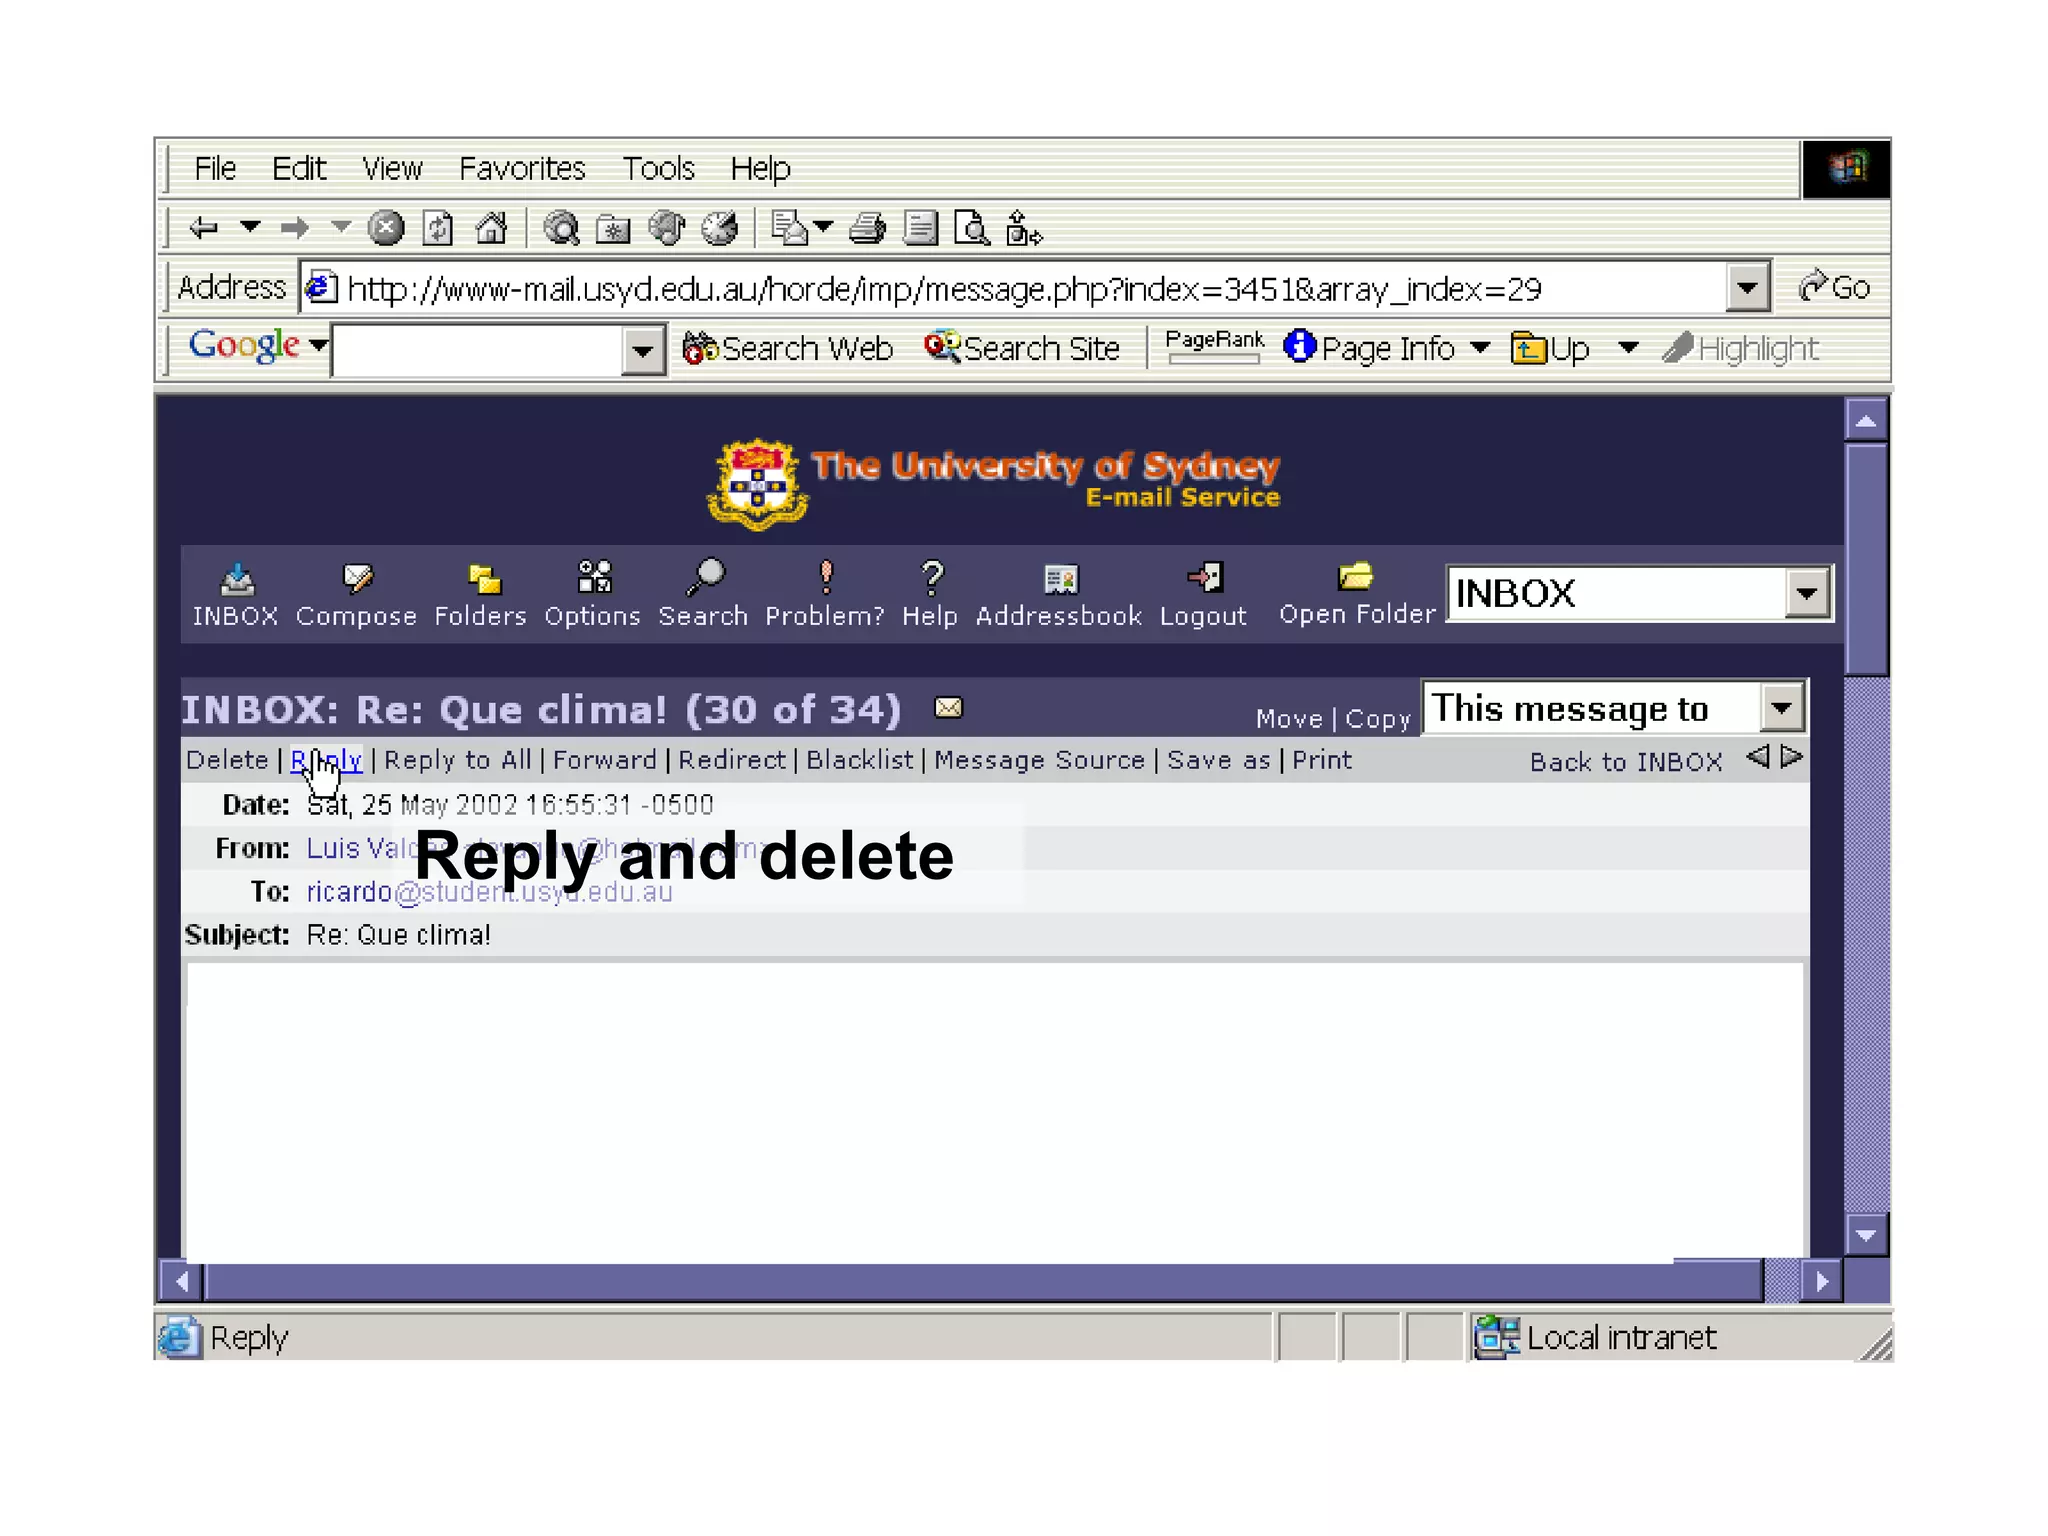Click the vertical scrollbar down arrow
The height and width of the screenshot is (1536, 2048).
coord(1866,1235)
